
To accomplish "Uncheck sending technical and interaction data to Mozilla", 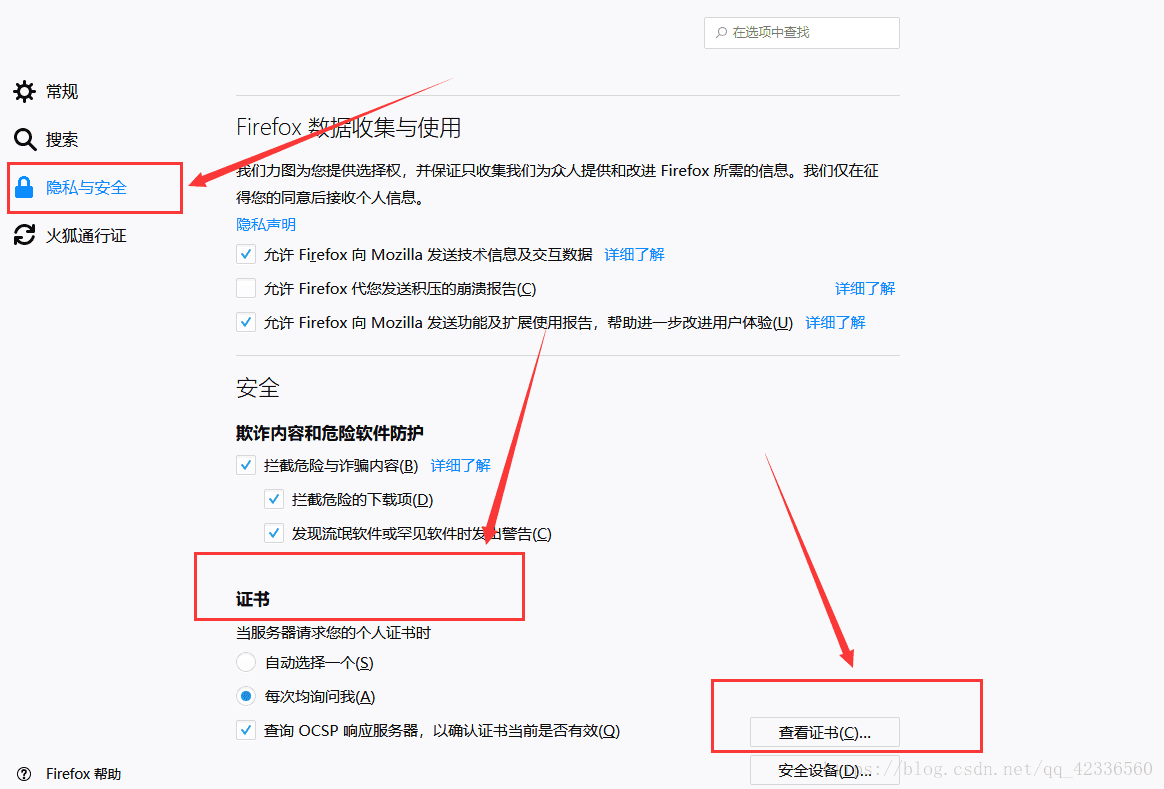I will 246,254.
